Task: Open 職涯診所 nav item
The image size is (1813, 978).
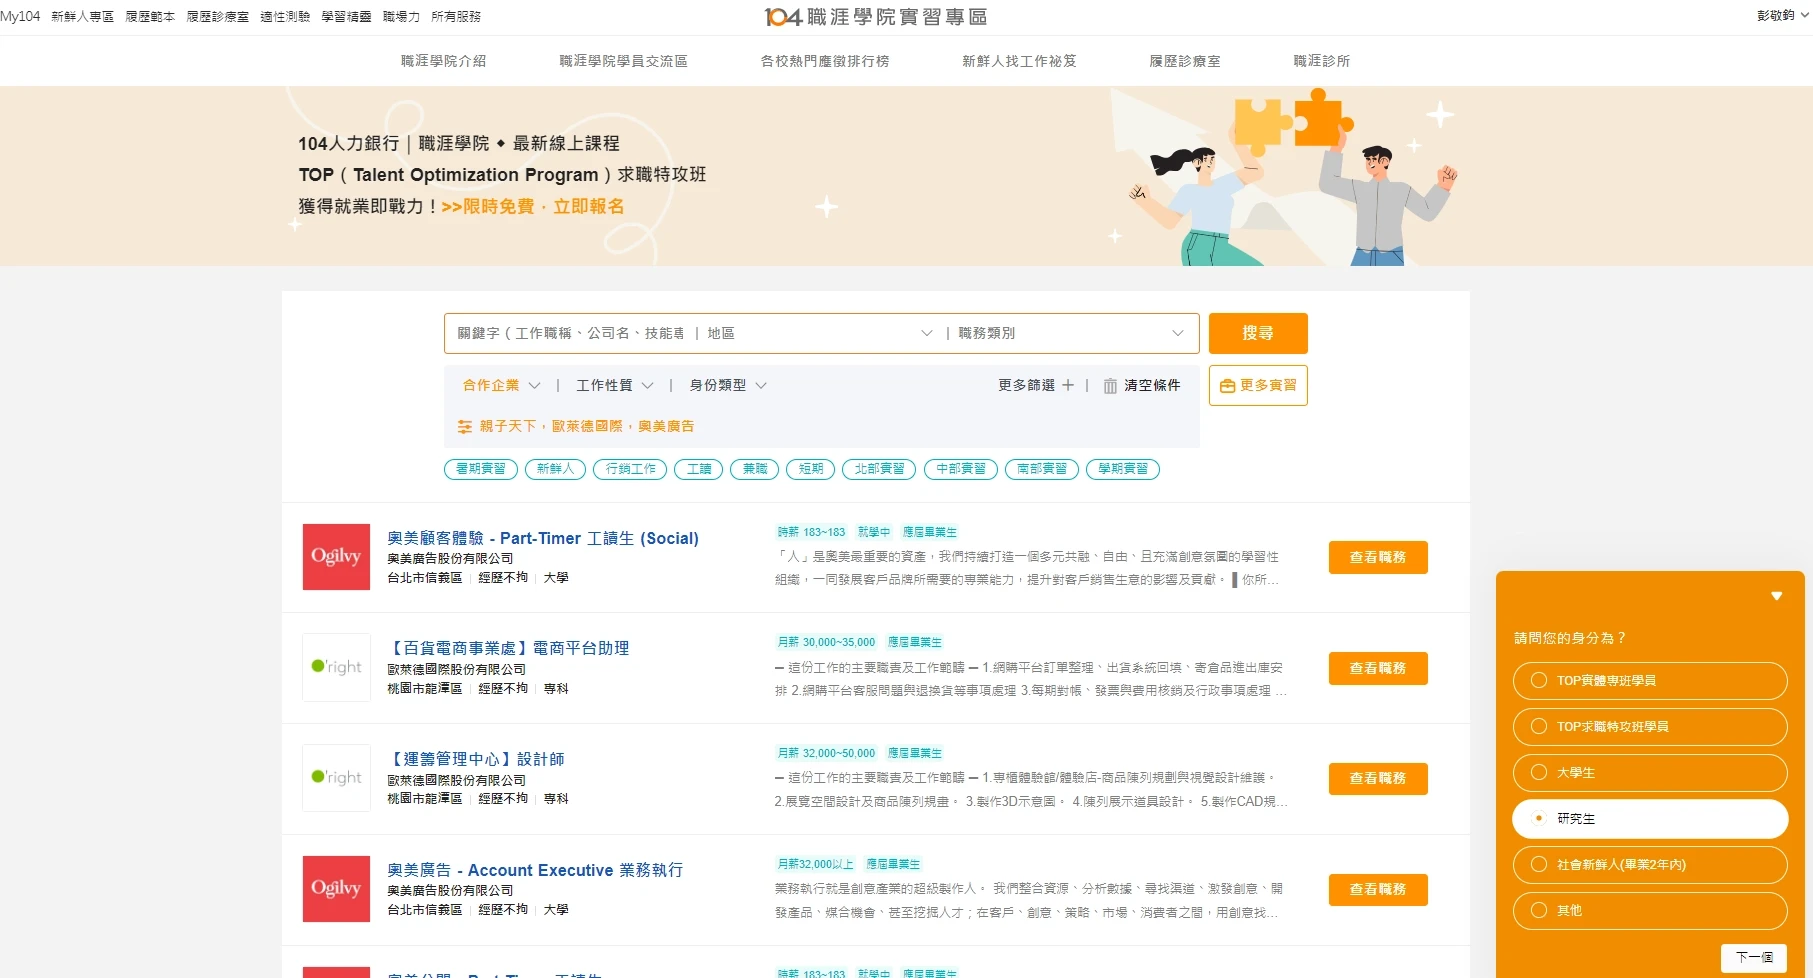Action: pos(1321,61)
